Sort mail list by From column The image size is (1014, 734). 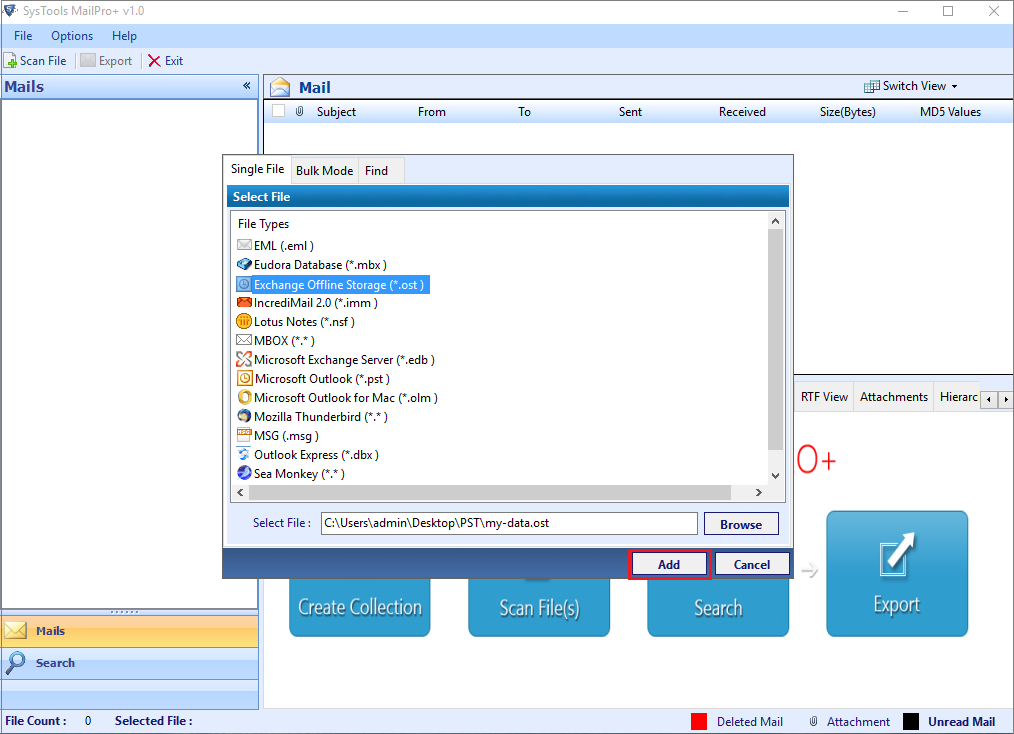431,112
